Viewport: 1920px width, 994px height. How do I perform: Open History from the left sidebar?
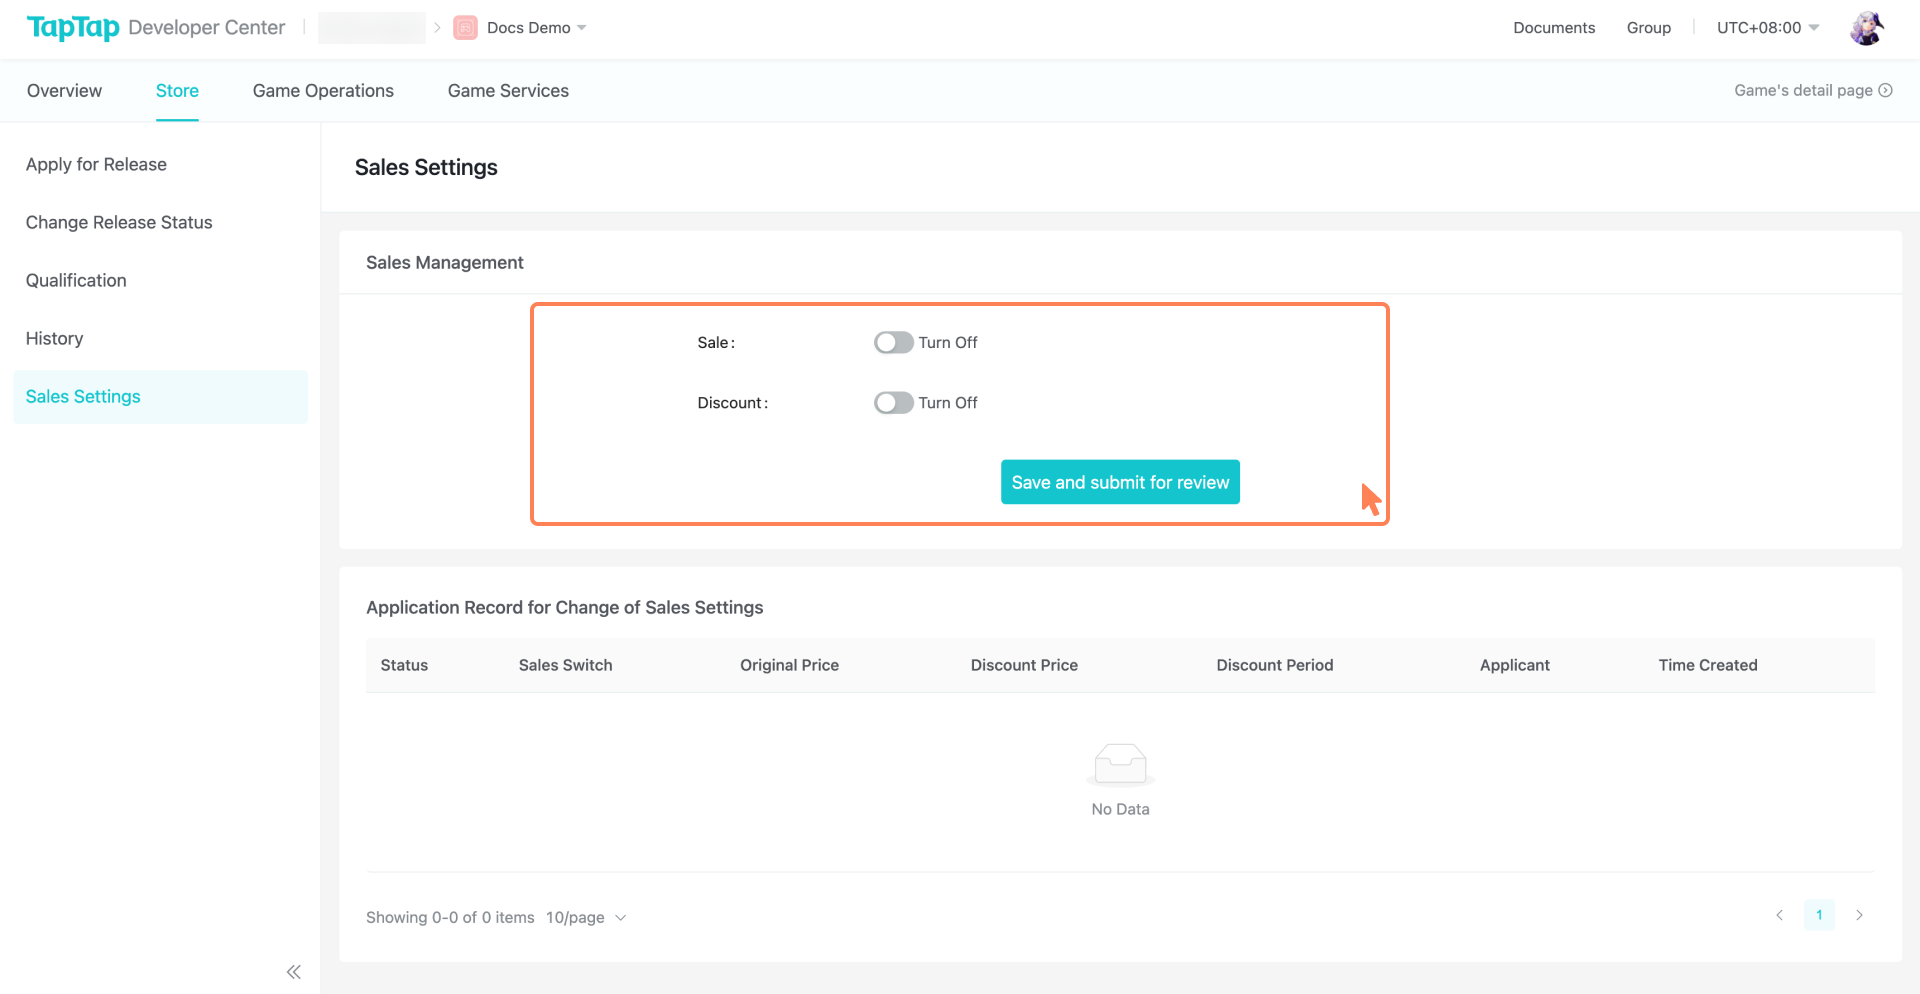(54, 338)
